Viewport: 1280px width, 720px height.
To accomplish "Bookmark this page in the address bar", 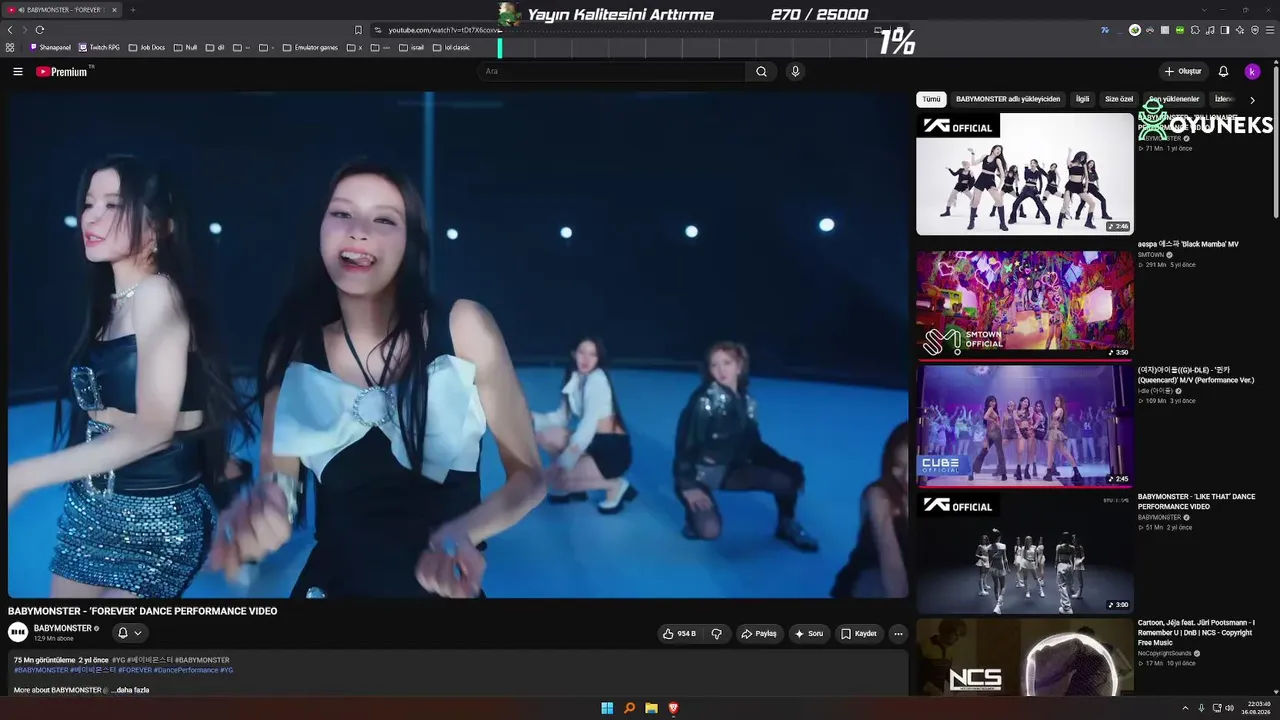I will [x=358, y=30].
